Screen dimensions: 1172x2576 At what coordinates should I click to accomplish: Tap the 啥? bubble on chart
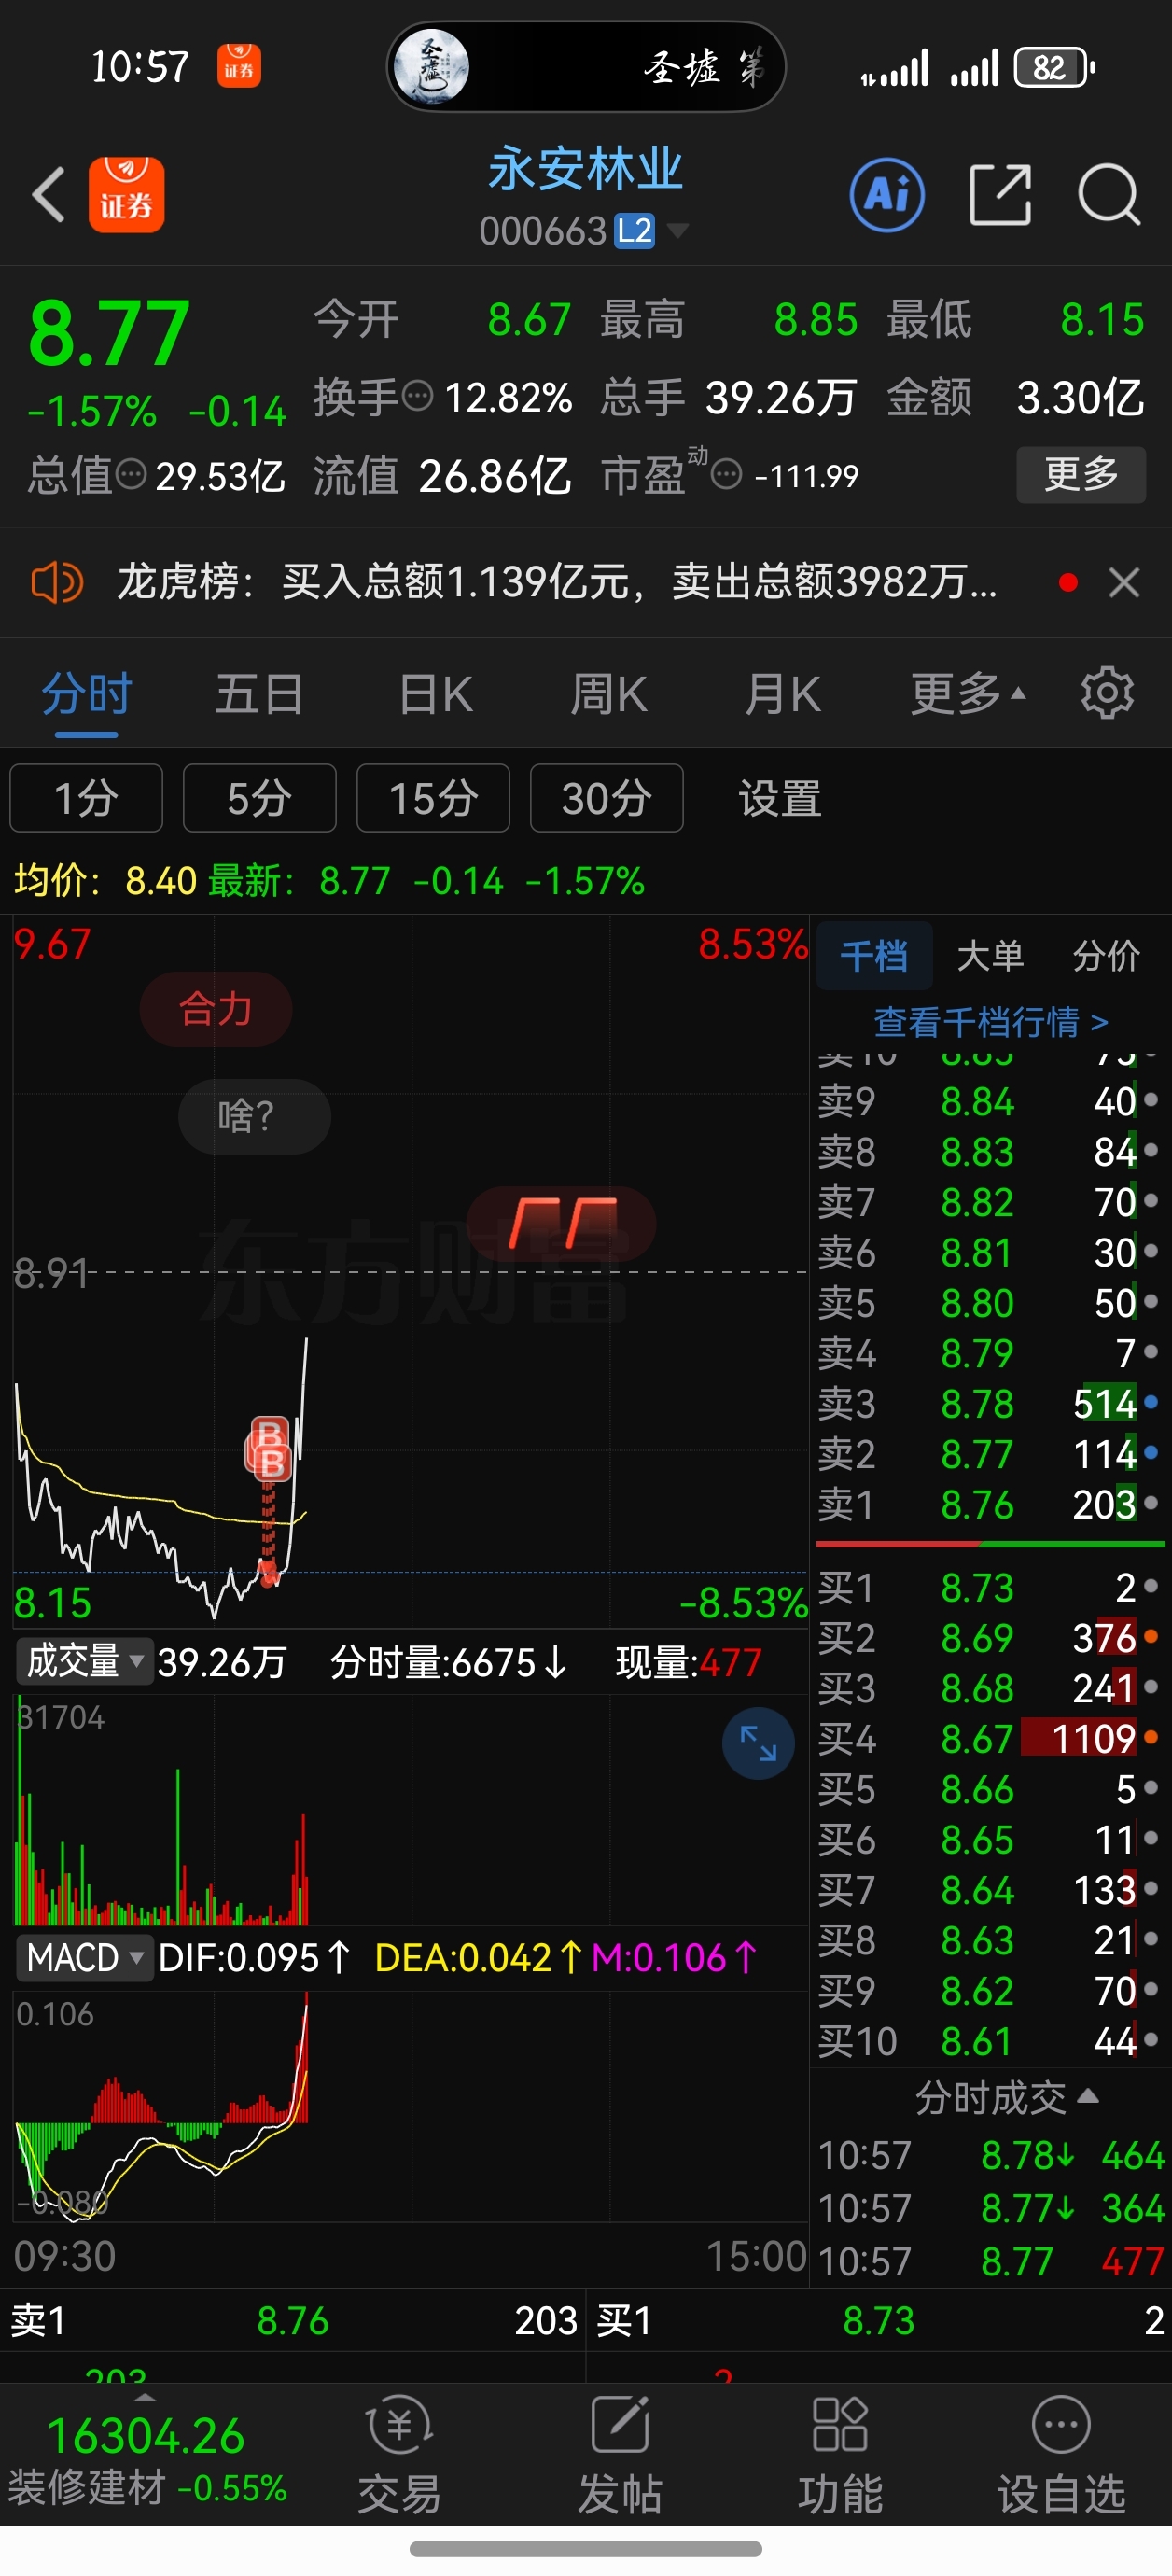[x=254, y=1116]
